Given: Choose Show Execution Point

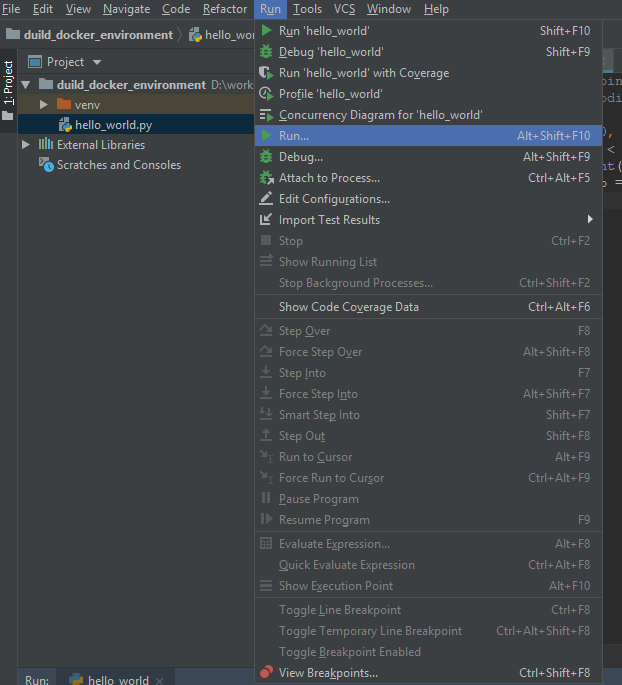Looking at the screenshot, I should (x=428, y=585).
